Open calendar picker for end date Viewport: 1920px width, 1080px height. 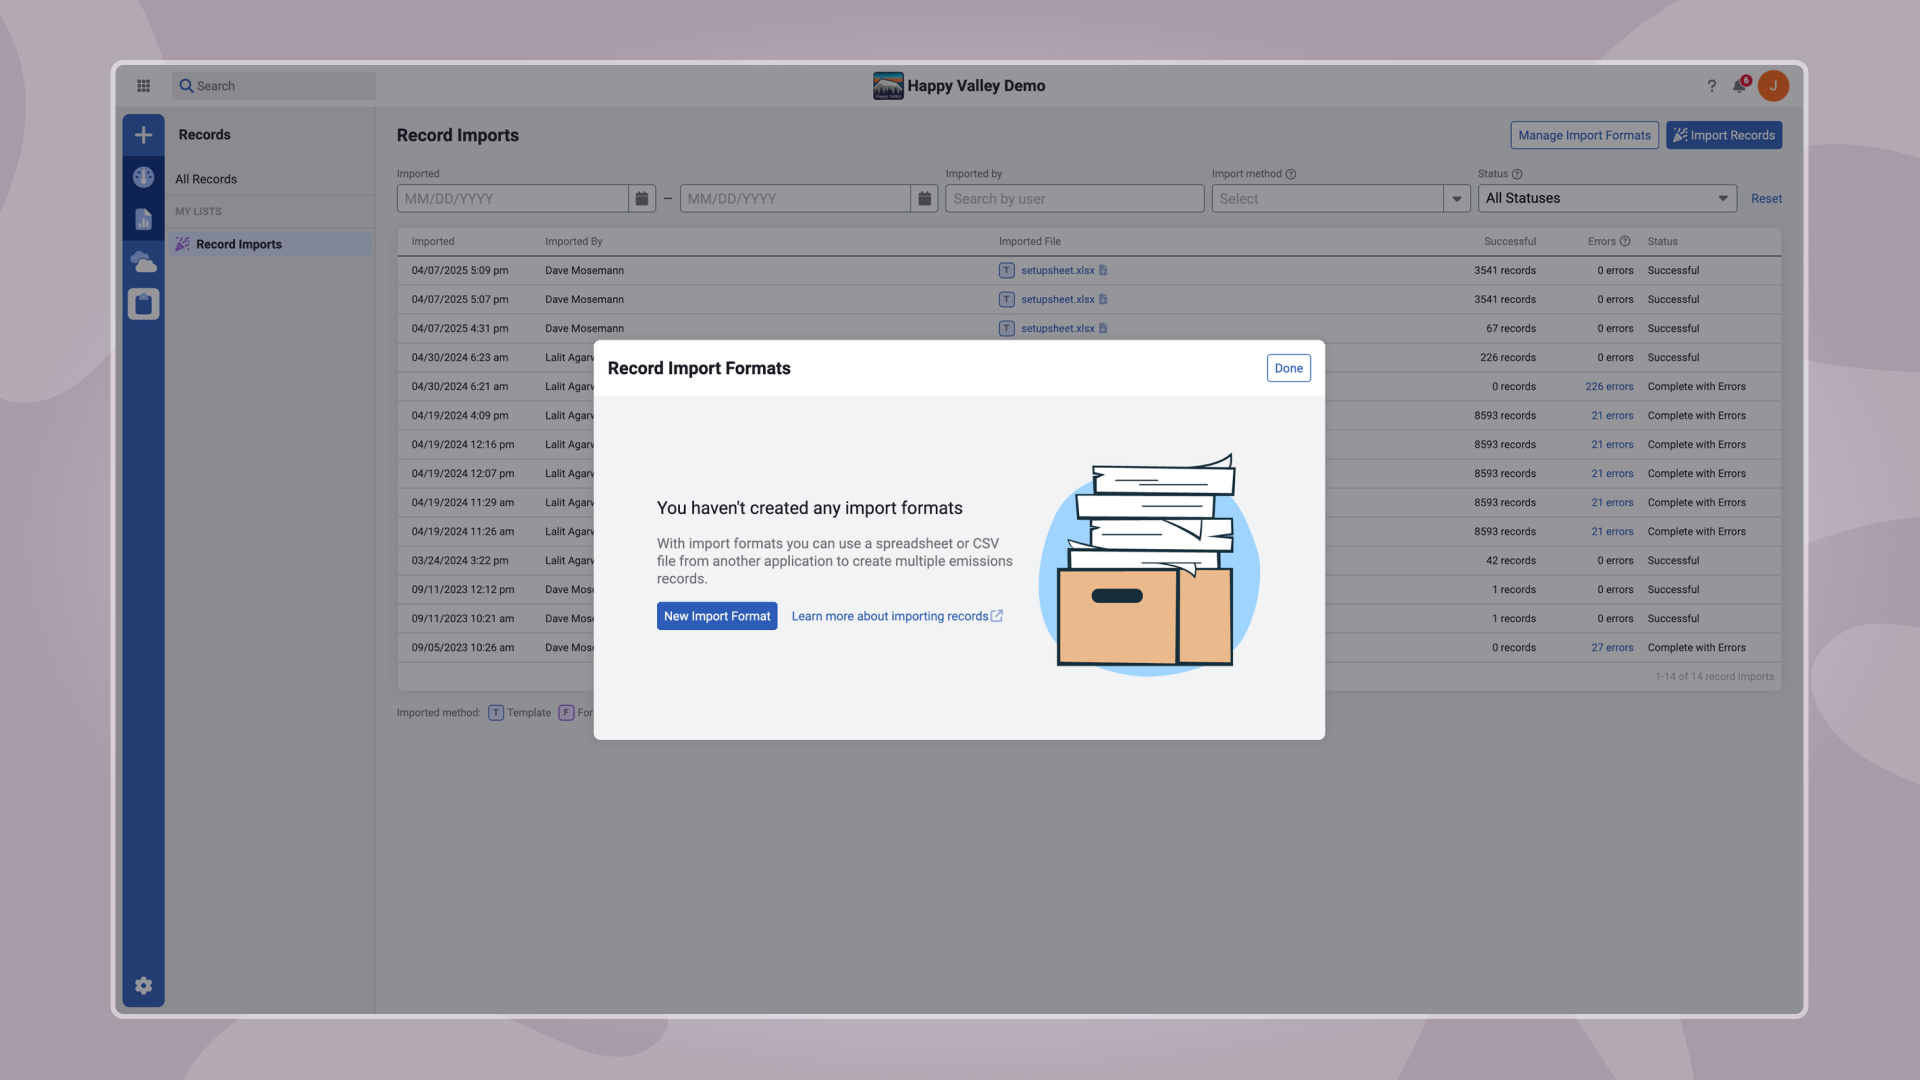(x=924, y=199)
